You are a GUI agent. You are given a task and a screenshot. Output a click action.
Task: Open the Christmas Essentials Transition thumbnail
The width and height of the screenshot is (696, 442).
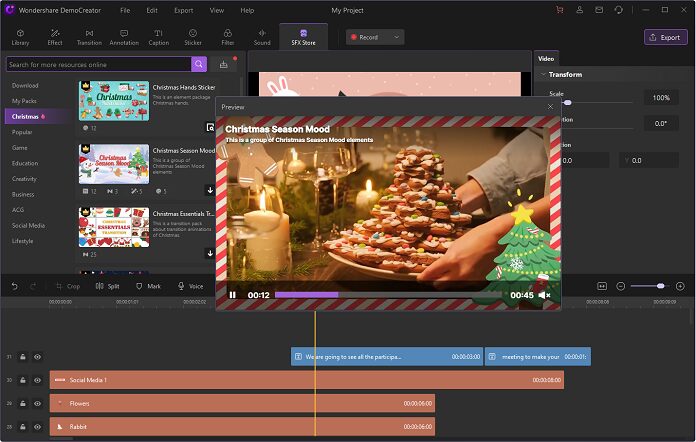[x=114, y=227]
